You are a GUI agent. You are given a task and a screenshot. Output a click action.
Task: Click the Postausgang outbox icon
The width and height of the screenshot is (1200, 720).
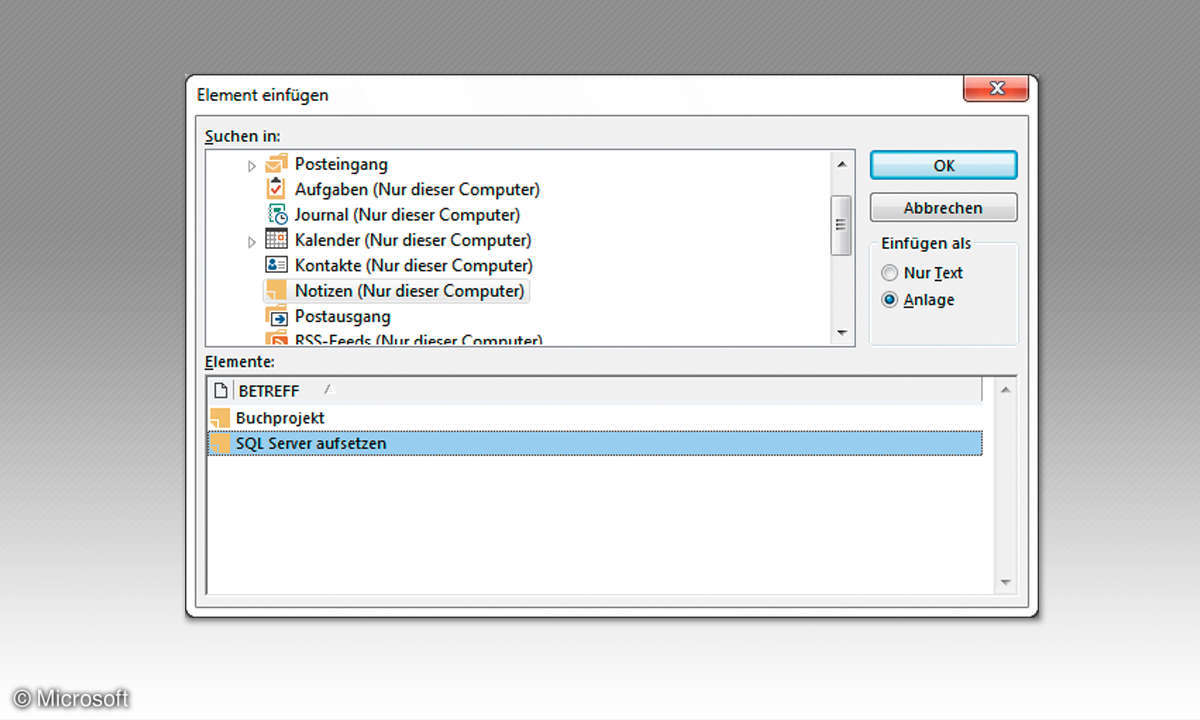point(276,316)
